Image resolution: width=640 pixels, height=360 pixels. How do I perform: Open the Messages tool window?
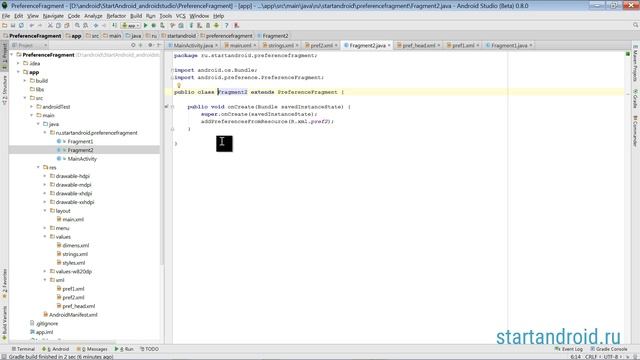[92, 349]
